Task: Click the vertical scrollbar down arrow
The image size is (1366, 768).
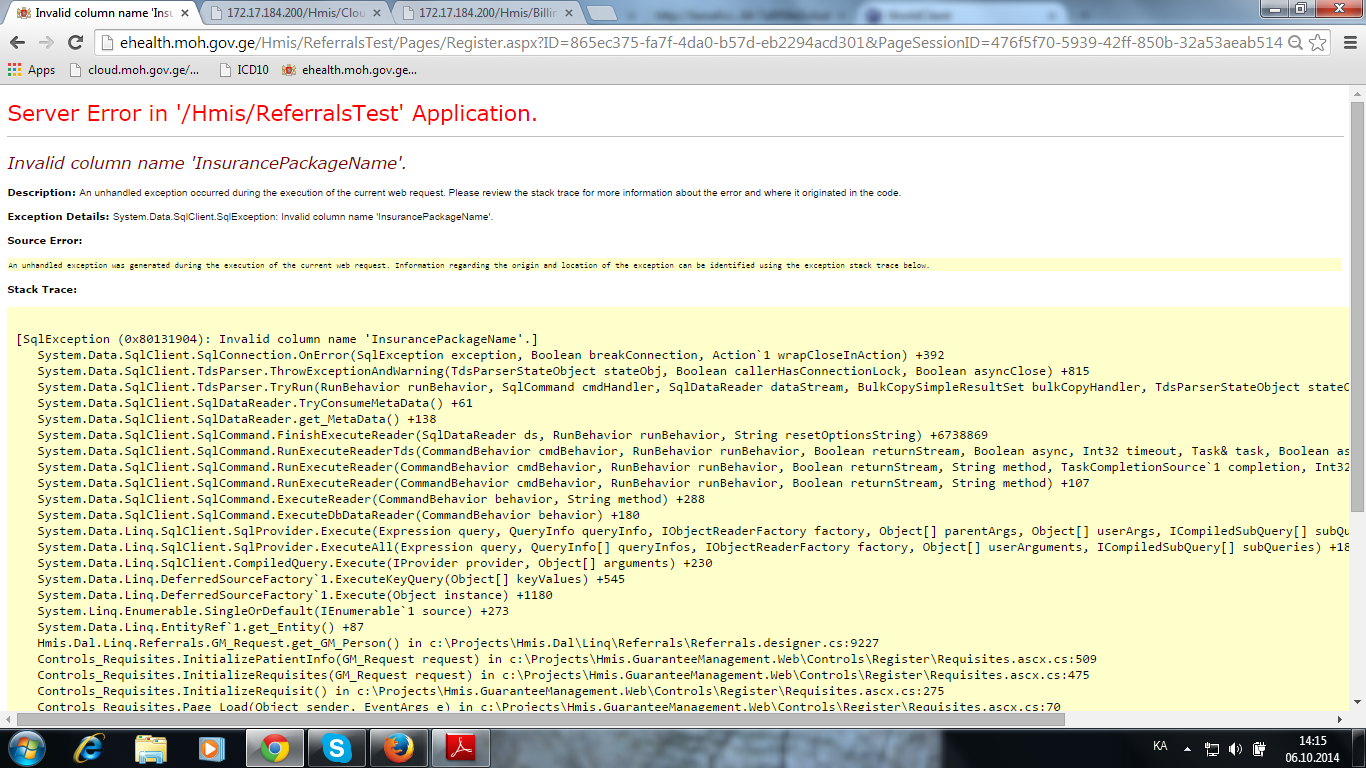Action: click(1357, 703)
